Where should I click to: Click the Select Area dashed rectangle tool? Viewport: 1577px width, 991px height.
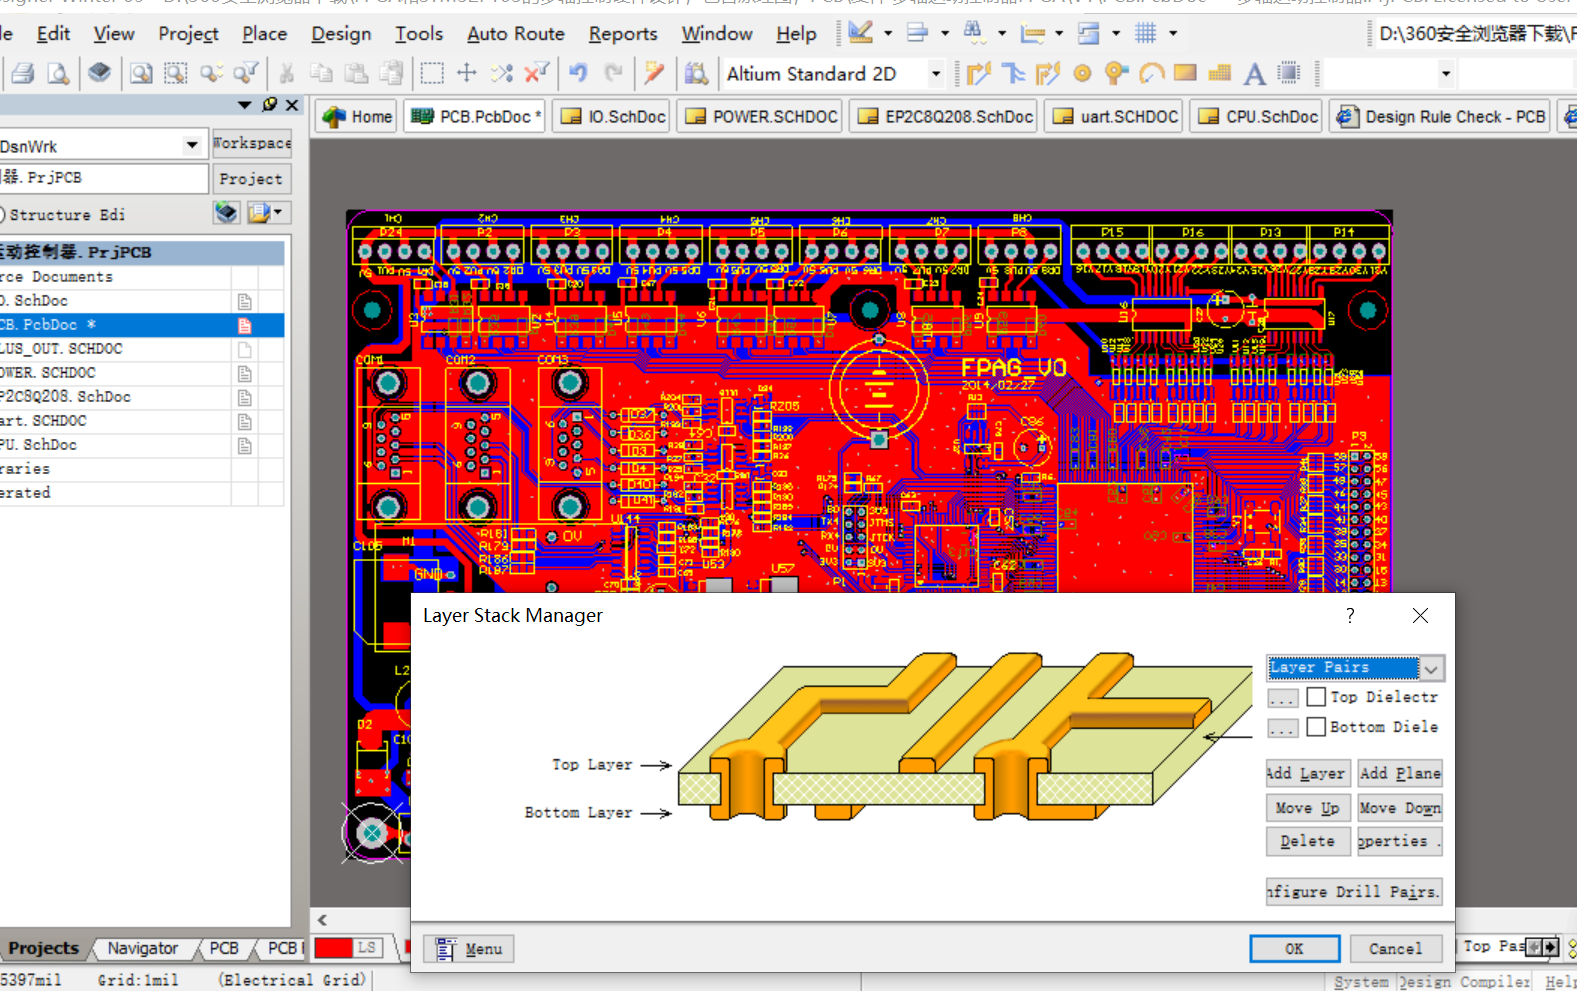coord(432,73)
